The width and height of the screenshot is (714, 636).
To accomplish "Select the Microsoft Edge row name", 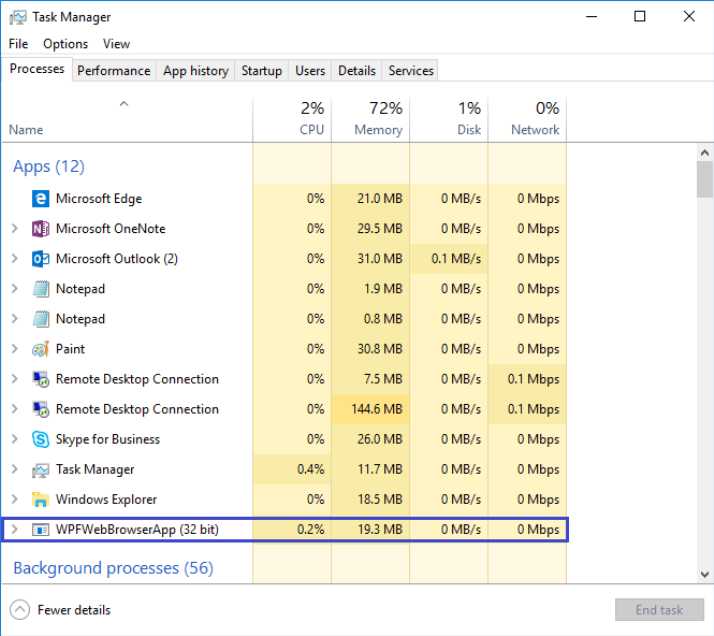I will point(99,198).
